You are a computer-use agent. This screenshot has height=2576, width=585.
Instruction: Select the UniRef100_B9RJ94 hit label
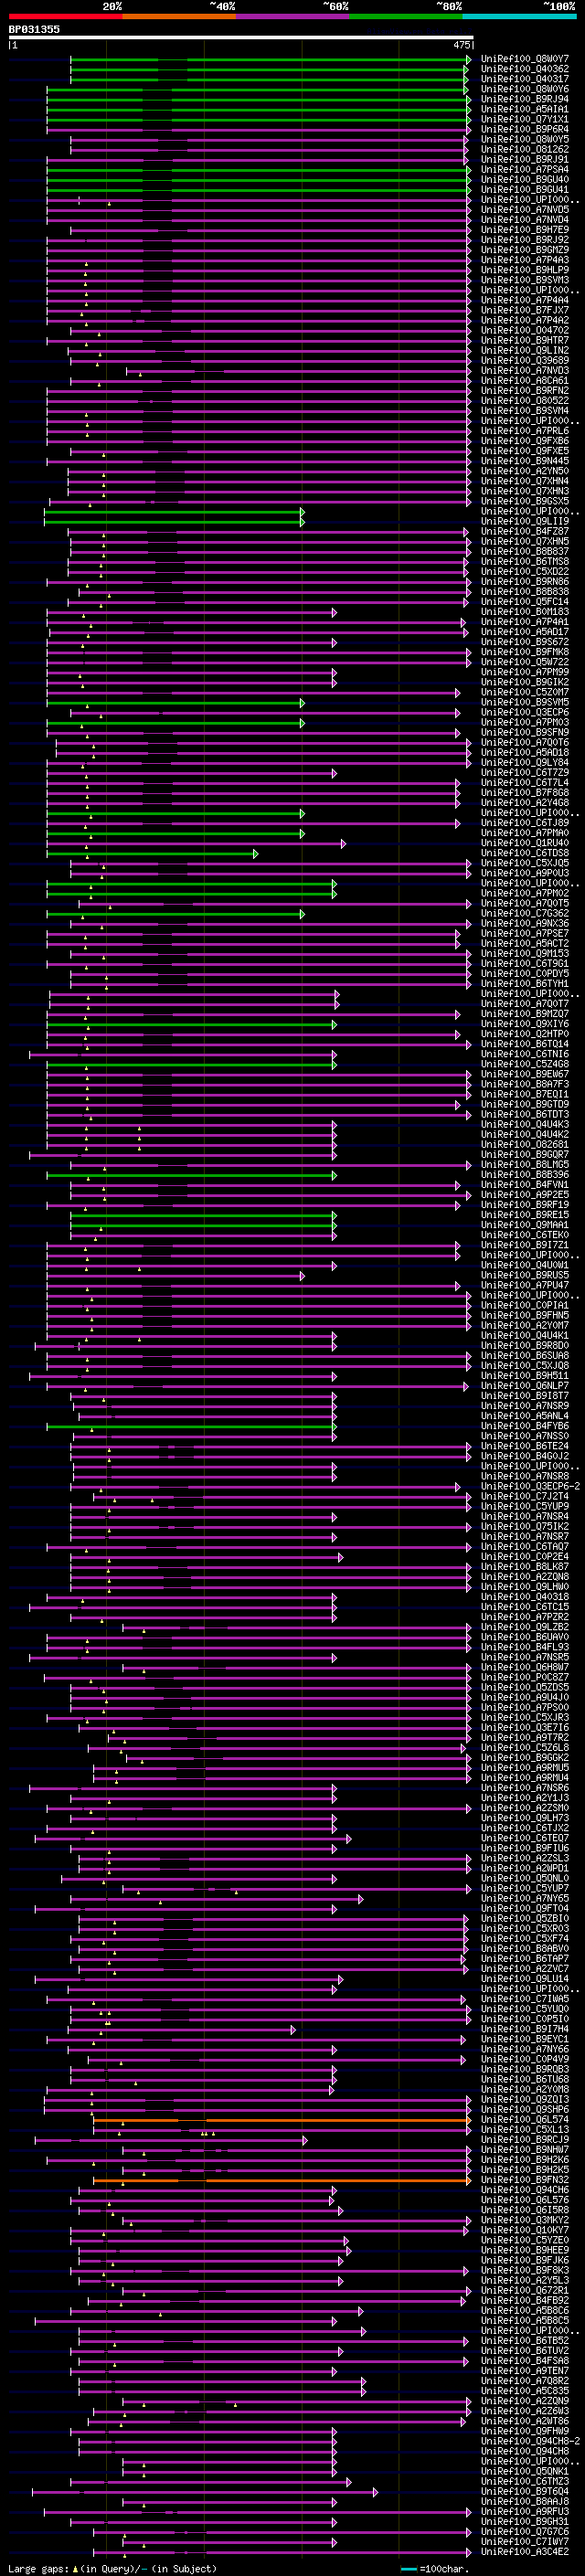point(524,99)
